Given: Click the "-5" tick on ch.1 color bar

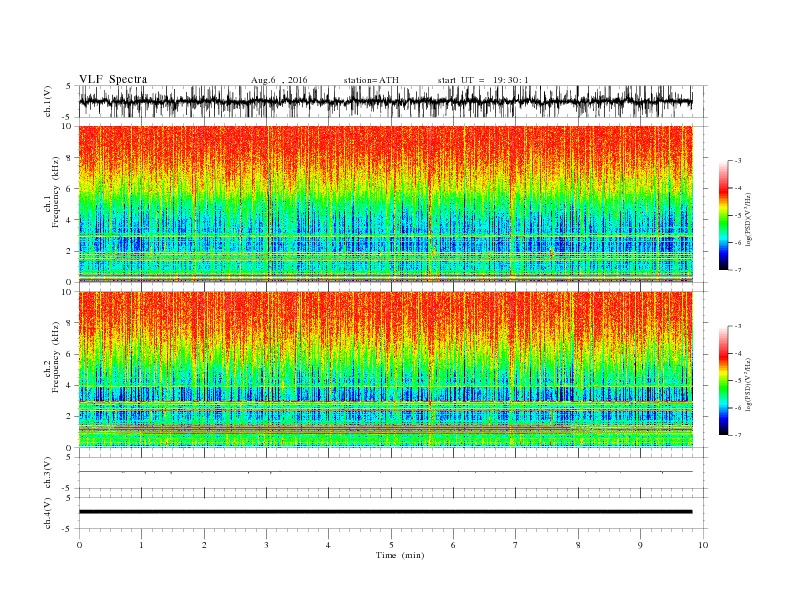Looking at the screenshot, I should tap(738, 215).
